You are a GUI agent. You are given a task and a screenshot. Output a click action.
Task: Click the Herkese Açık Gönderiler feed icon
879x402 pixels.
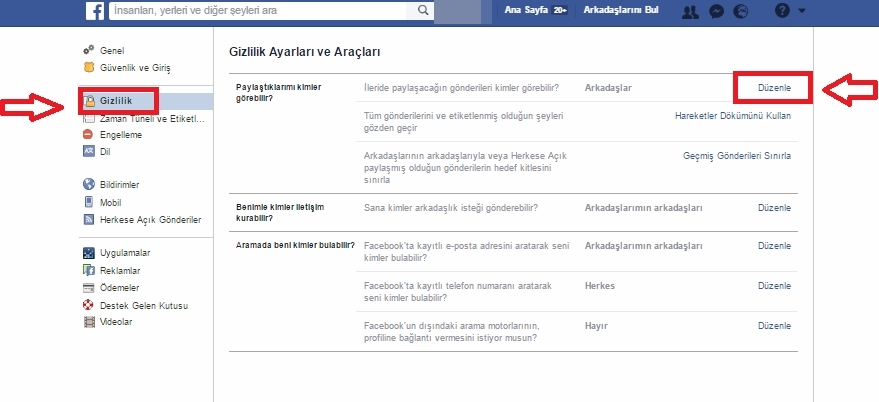(89, 220)
